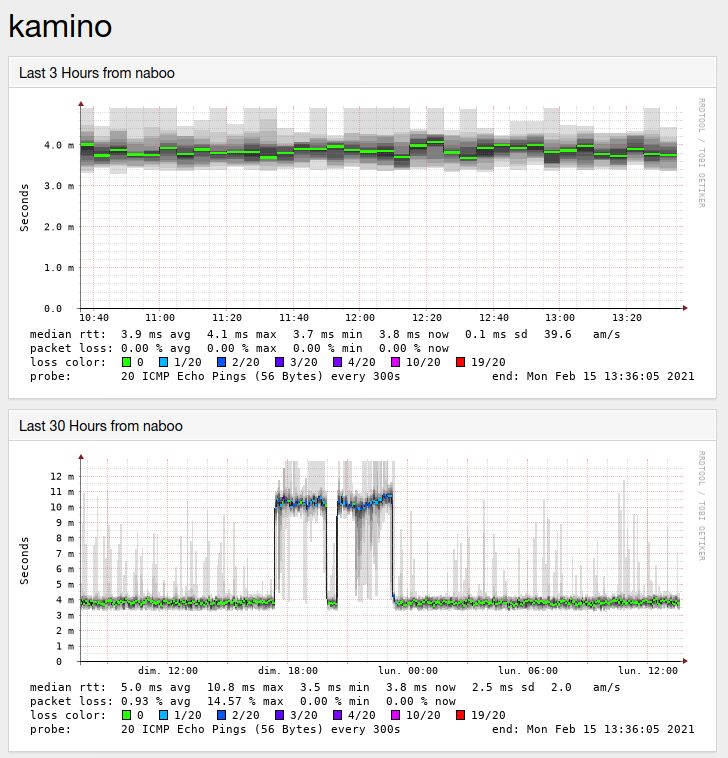Click the 'kamino' page title

tap(59, 26)
